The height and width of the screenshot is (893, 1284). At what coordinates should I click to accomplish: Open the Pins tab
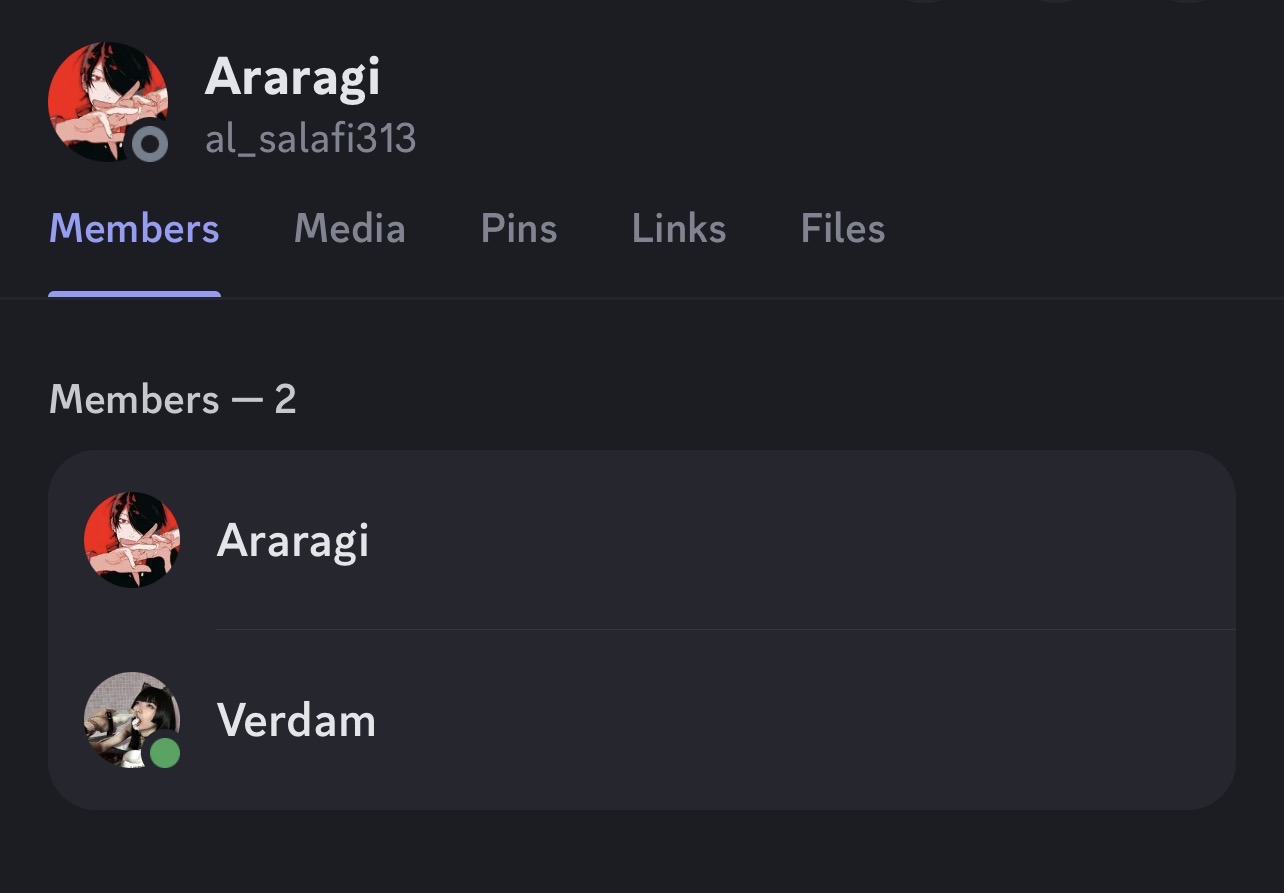click(518, 229)
